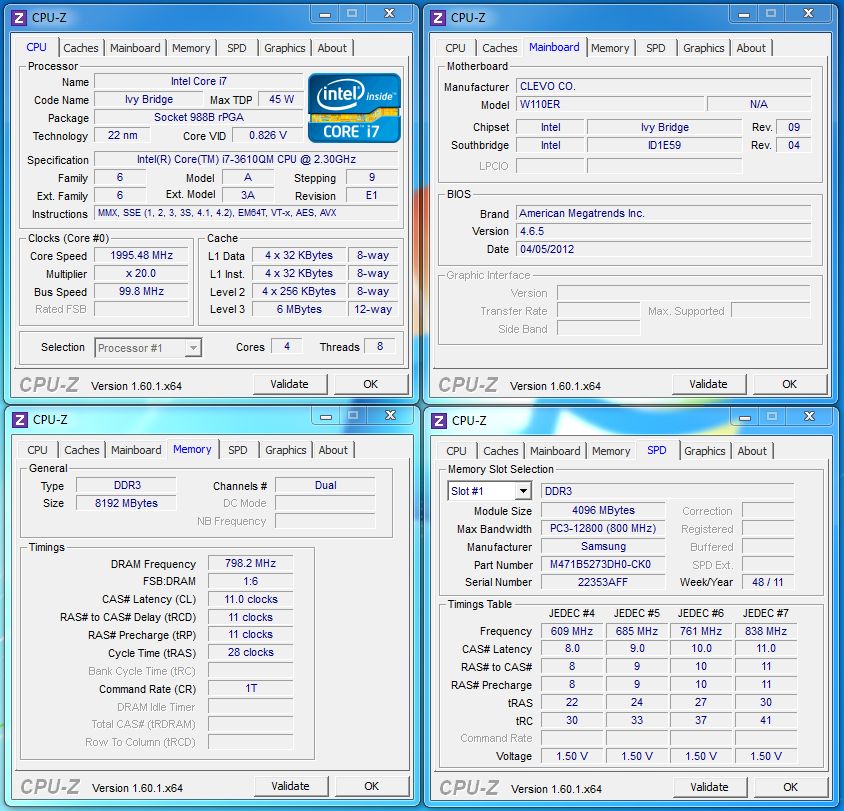Click OK in the Mainboard window
This screenshot has width=844, height=811.
pos(790,384)
